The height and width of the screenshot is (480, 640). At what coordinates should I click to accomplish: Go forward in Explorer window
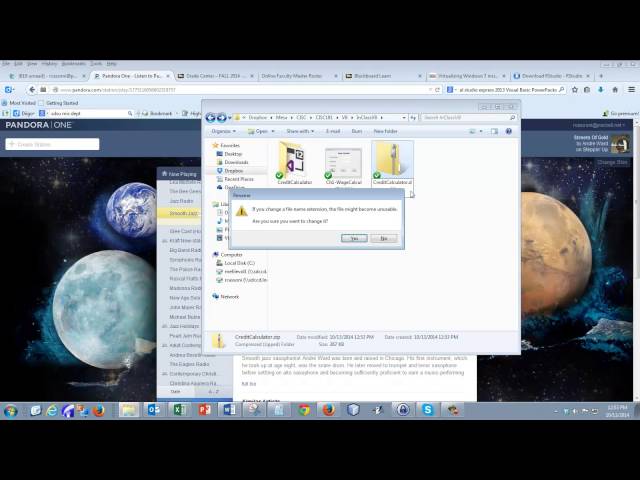[x=221, y=118]
